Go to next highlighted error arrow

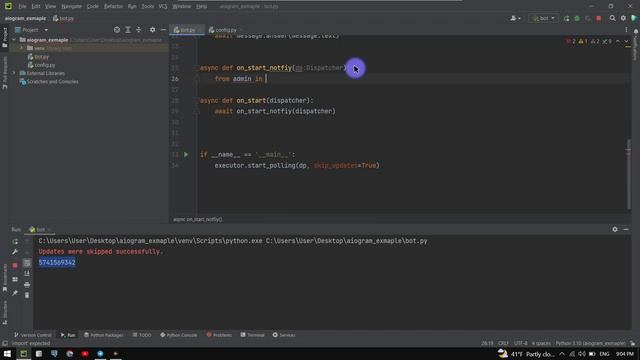coord(626,41)
